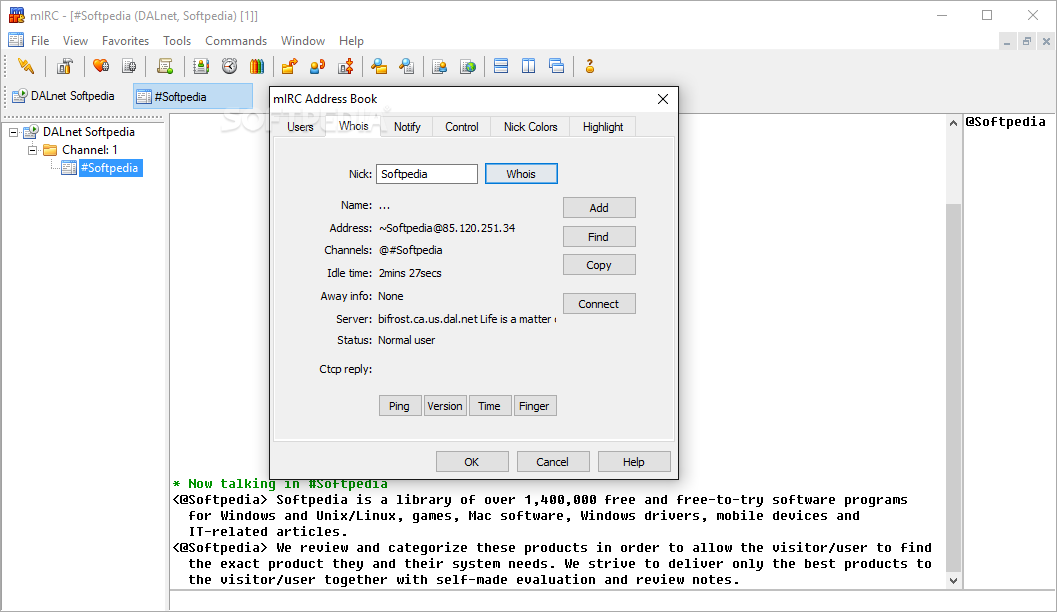The height and width of the screenshot is (612, 1057).
Task: Open Received Files folder search icon
Action: coord(379,66)
